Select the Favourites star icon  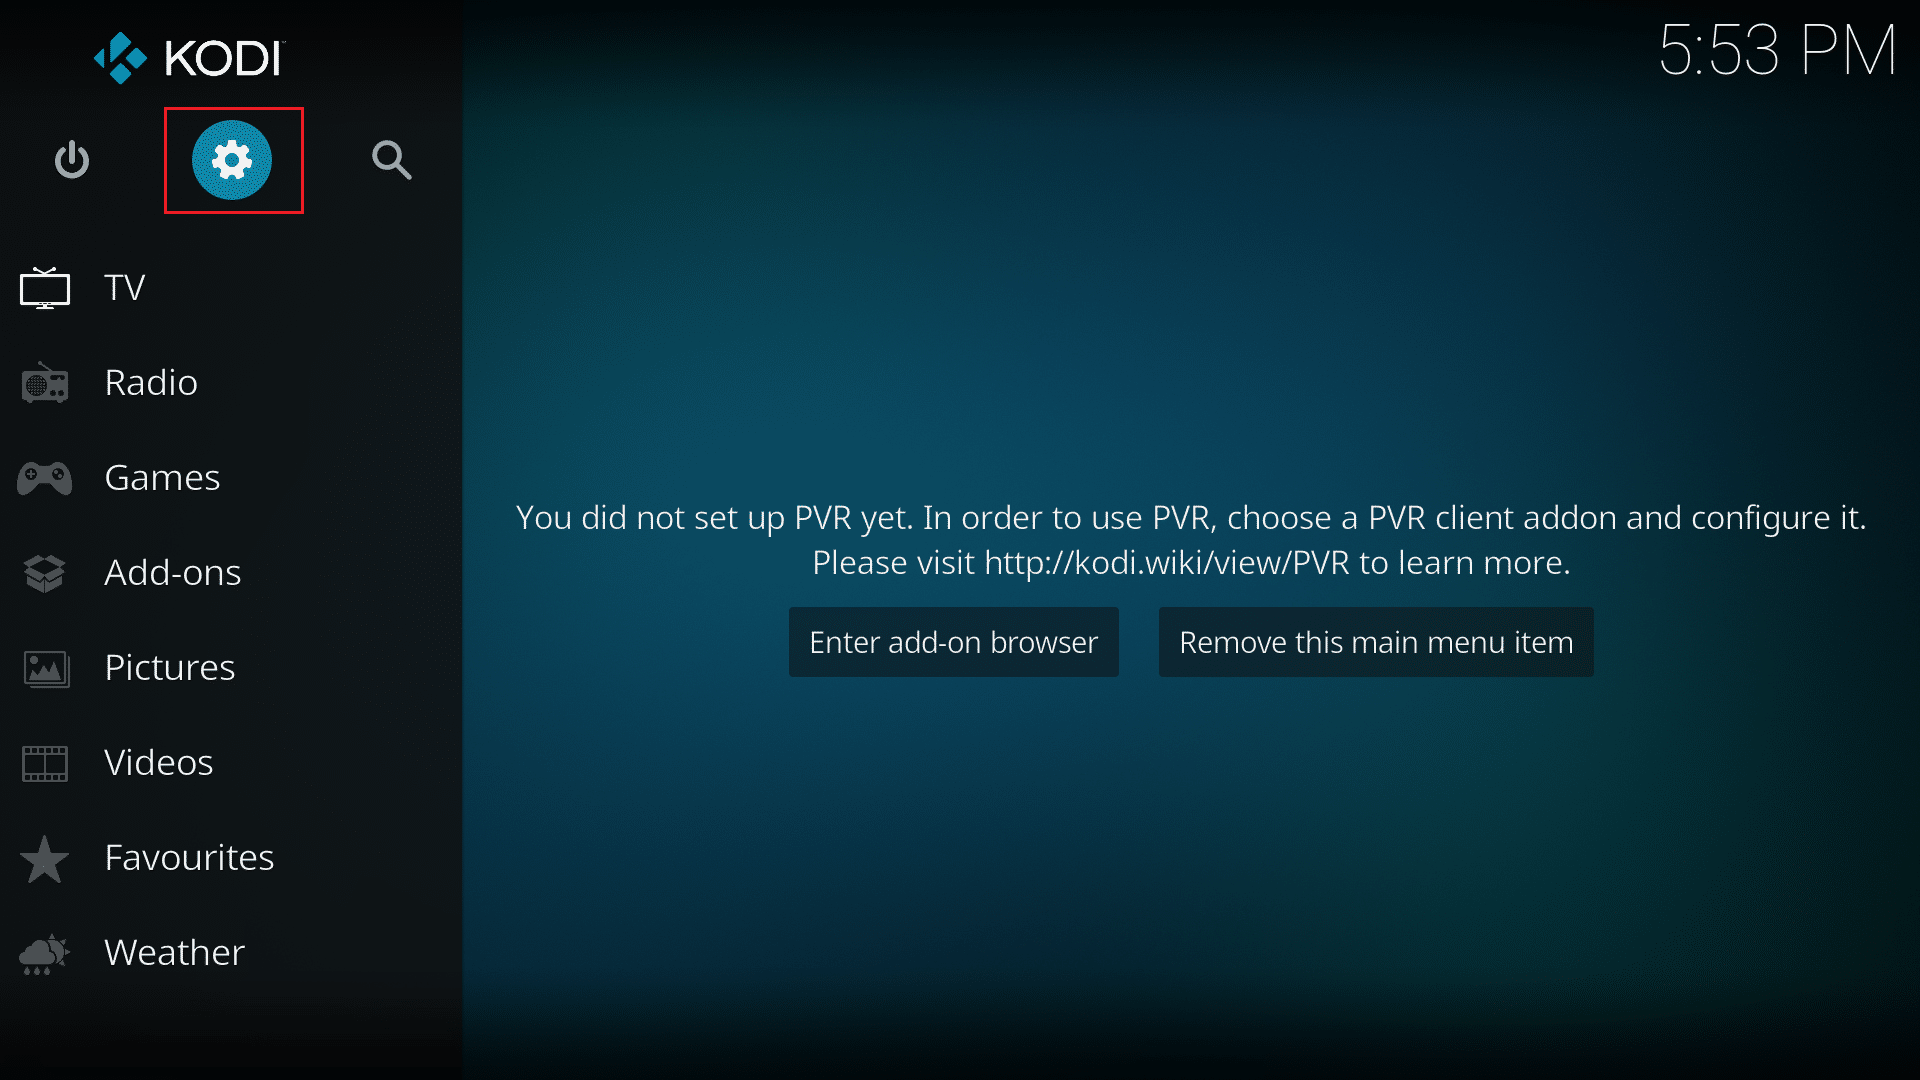coord(46,856)
